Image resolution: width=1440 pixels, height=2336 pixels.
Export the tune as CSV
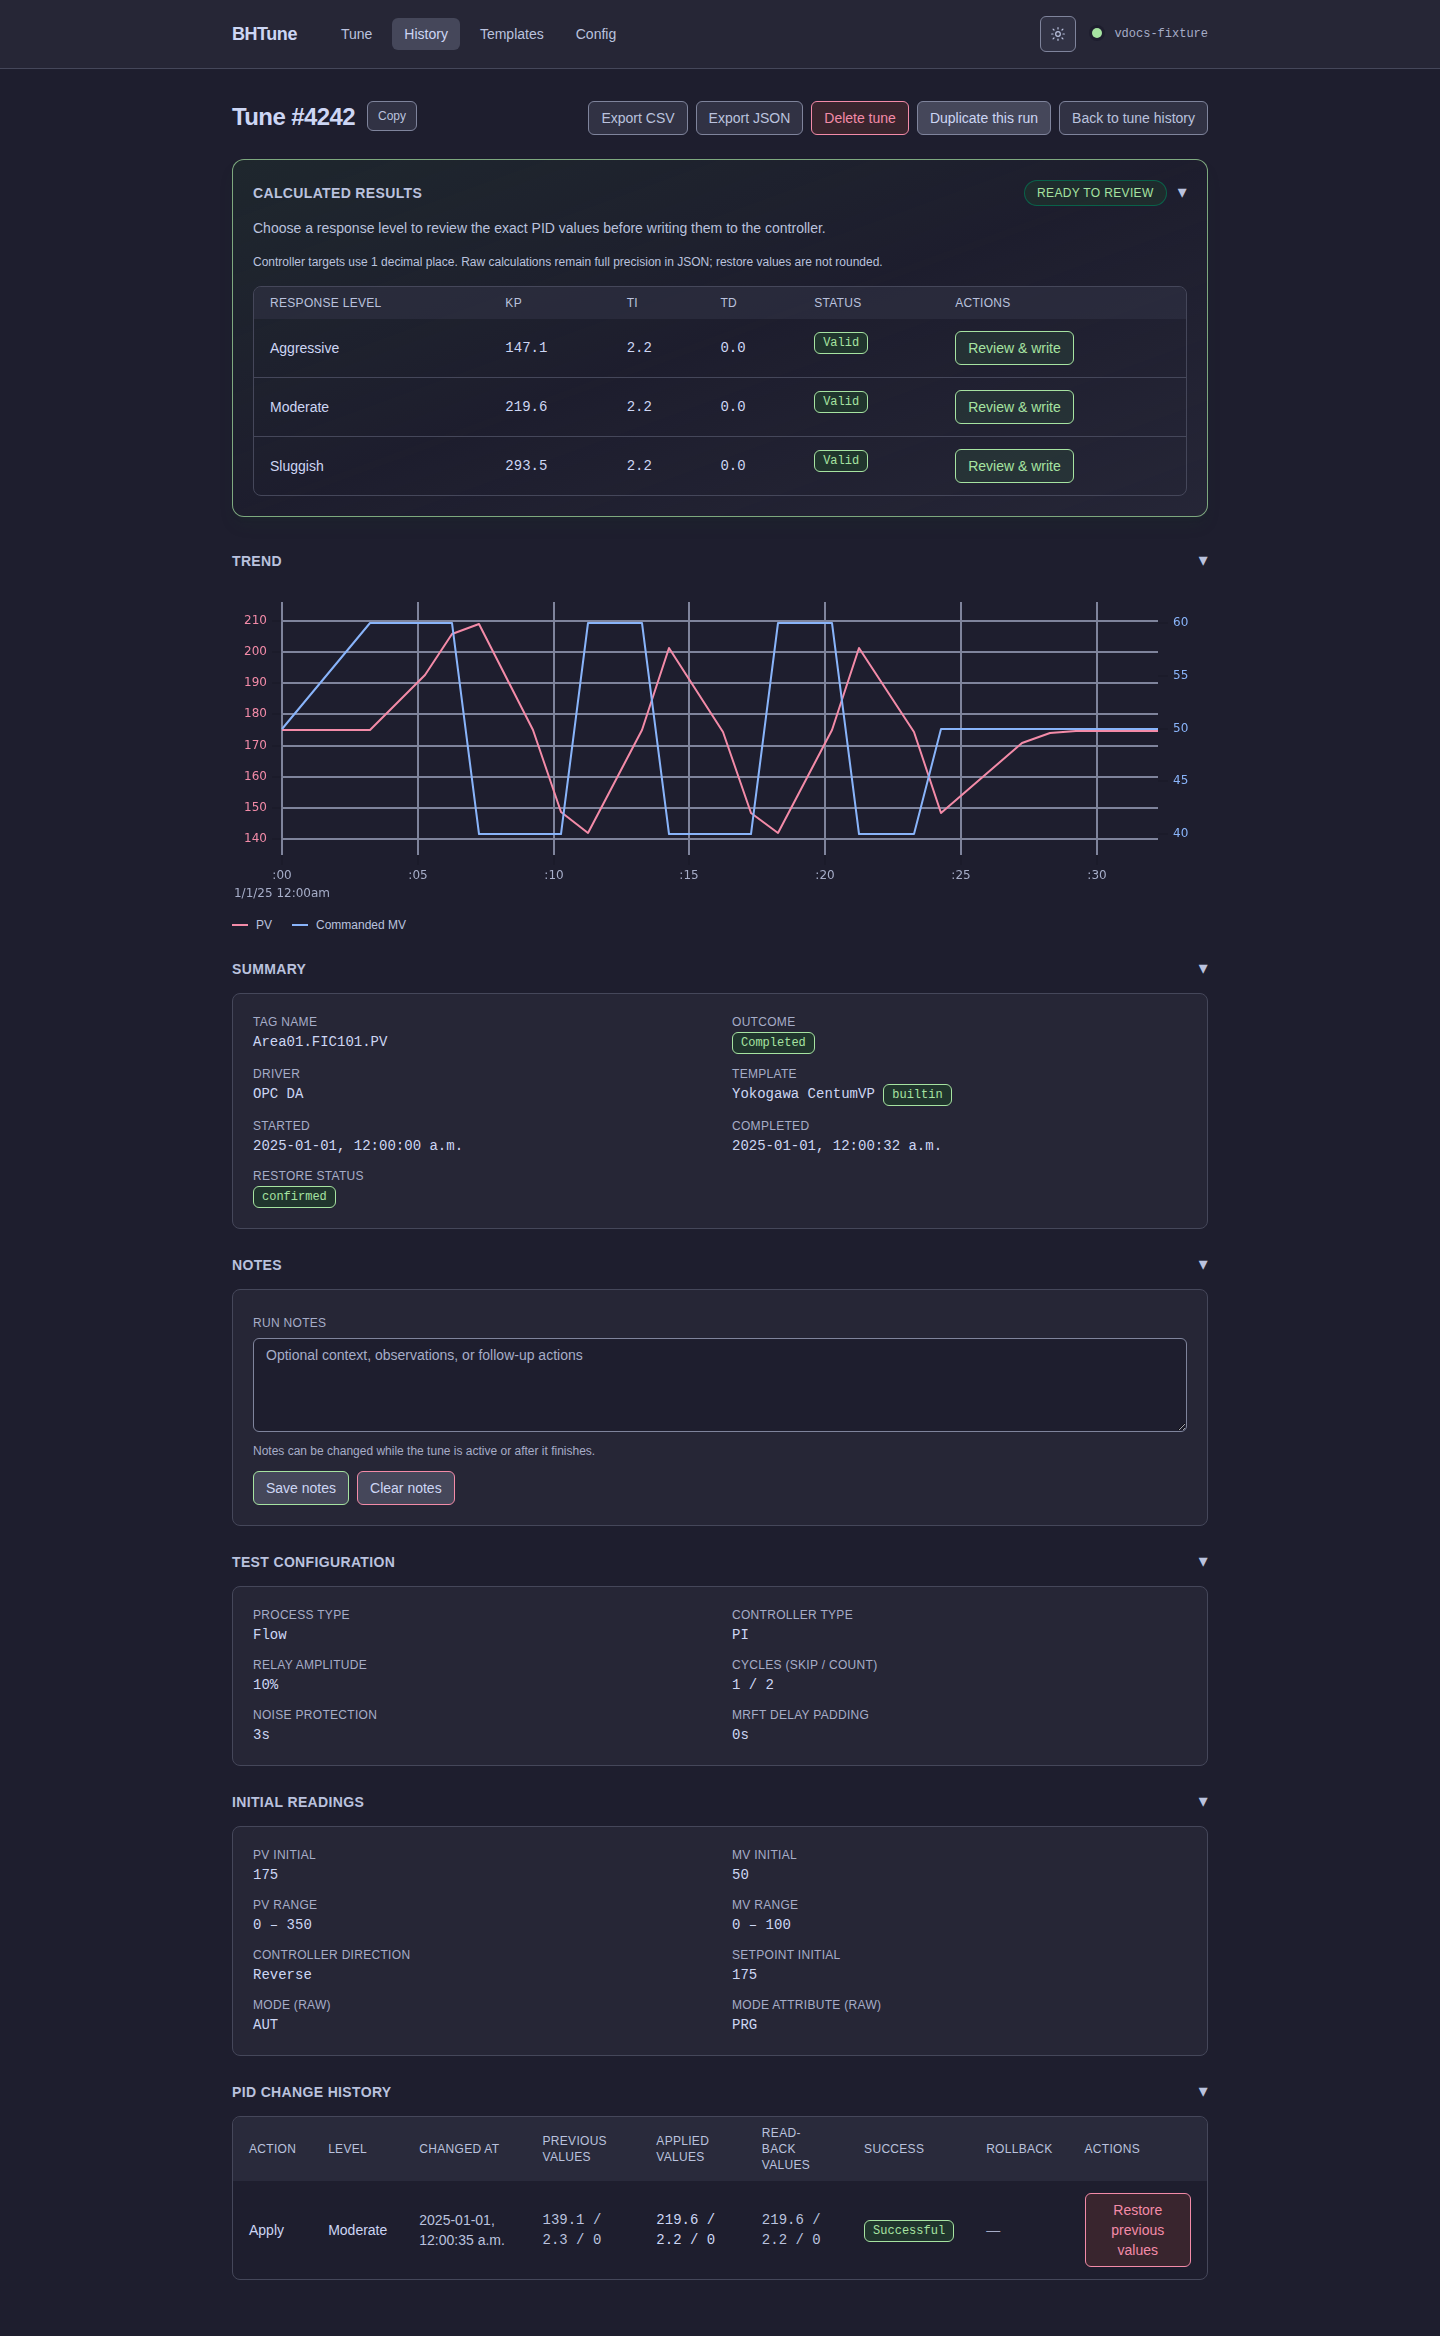click(638, 118)
